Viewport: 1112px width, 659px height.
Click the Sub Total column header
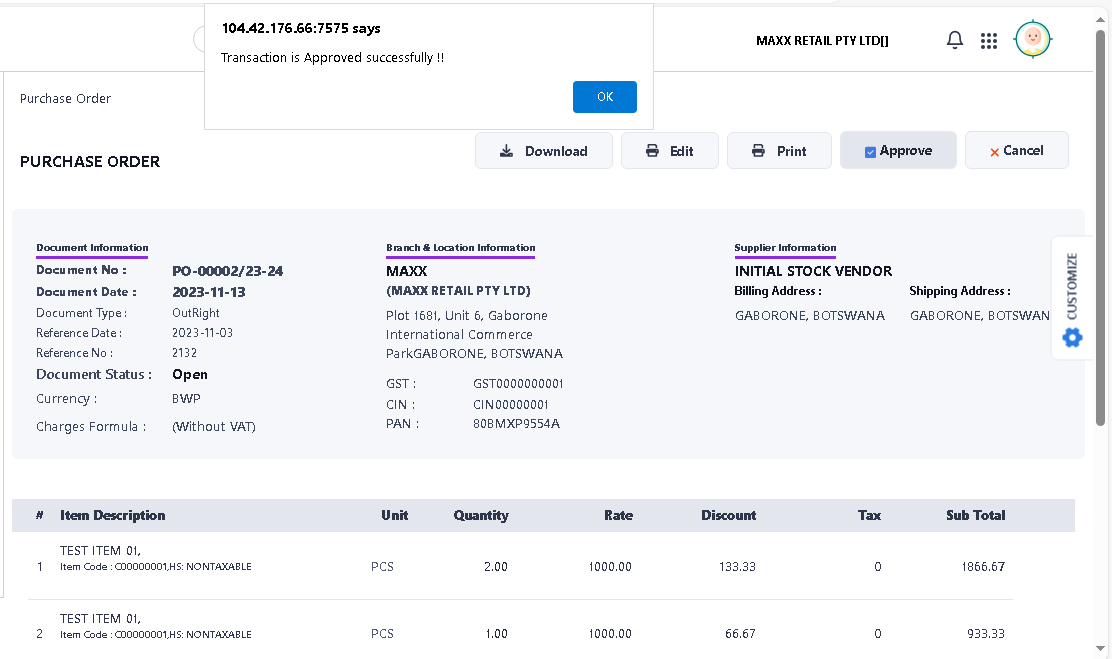pyautogui.click(x=975, y=516)
